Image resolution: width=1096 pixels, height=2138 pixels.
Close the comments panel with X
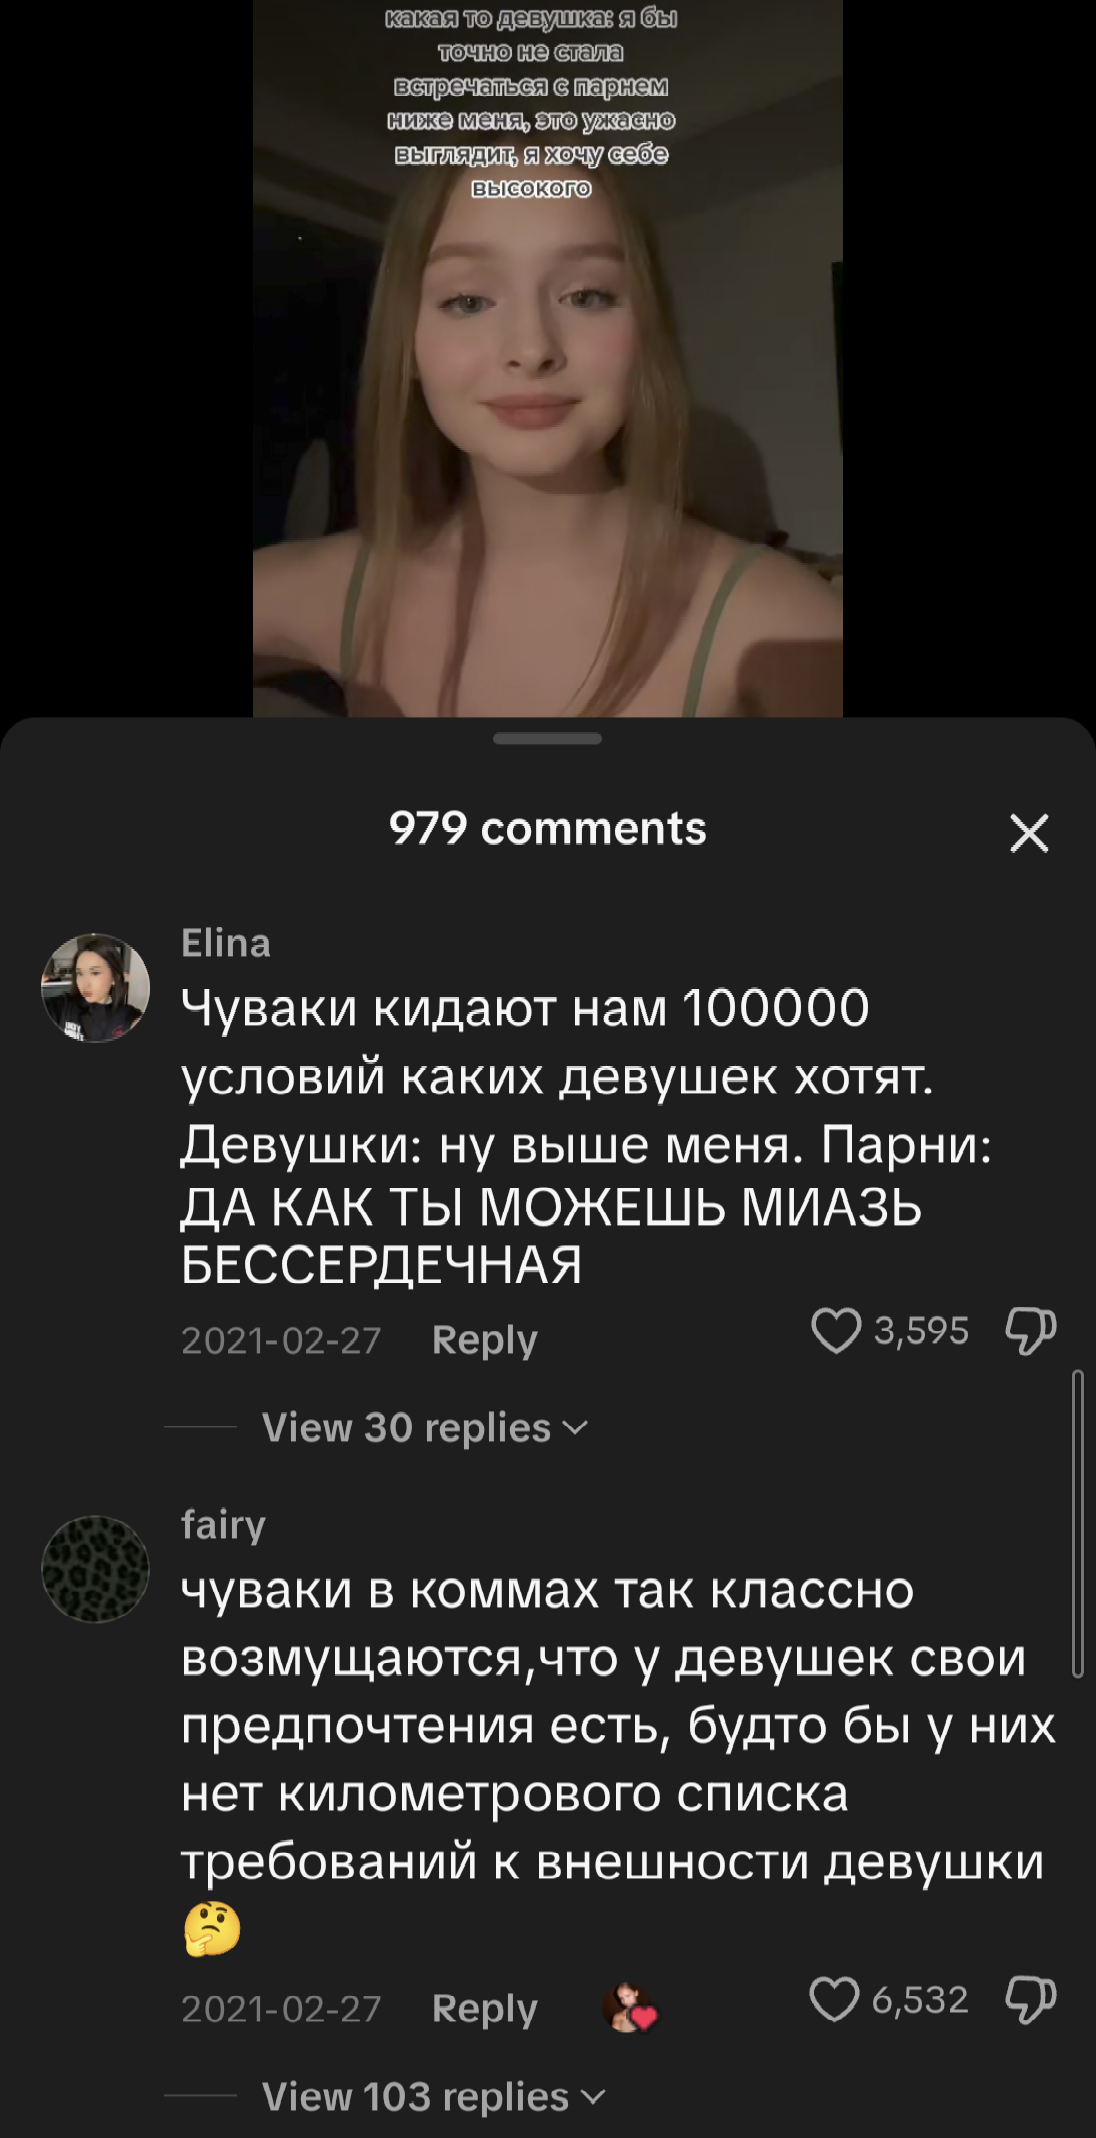[x=1029, y=832]
